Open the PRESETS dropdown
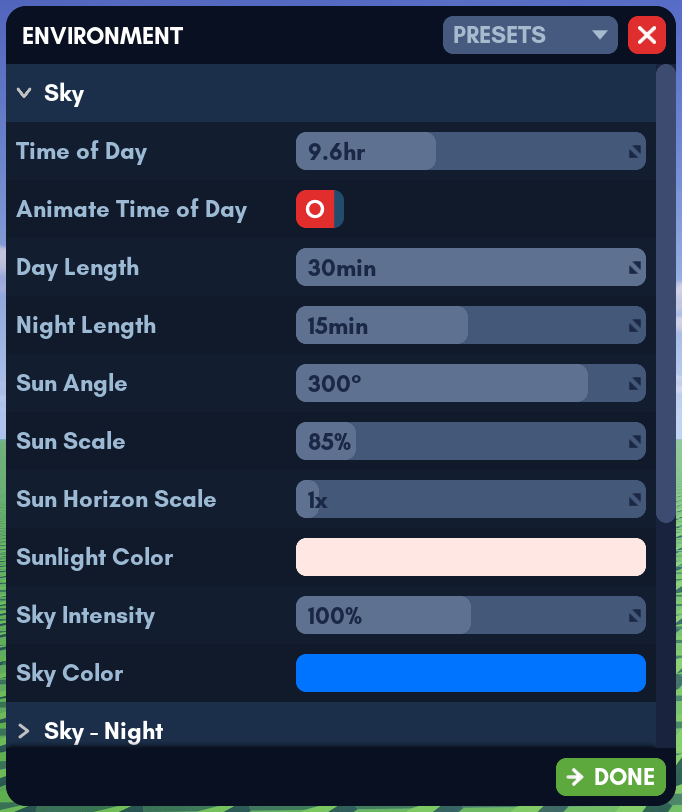Image resolution: width=682 pixels, height=812 pixels. 530,35
